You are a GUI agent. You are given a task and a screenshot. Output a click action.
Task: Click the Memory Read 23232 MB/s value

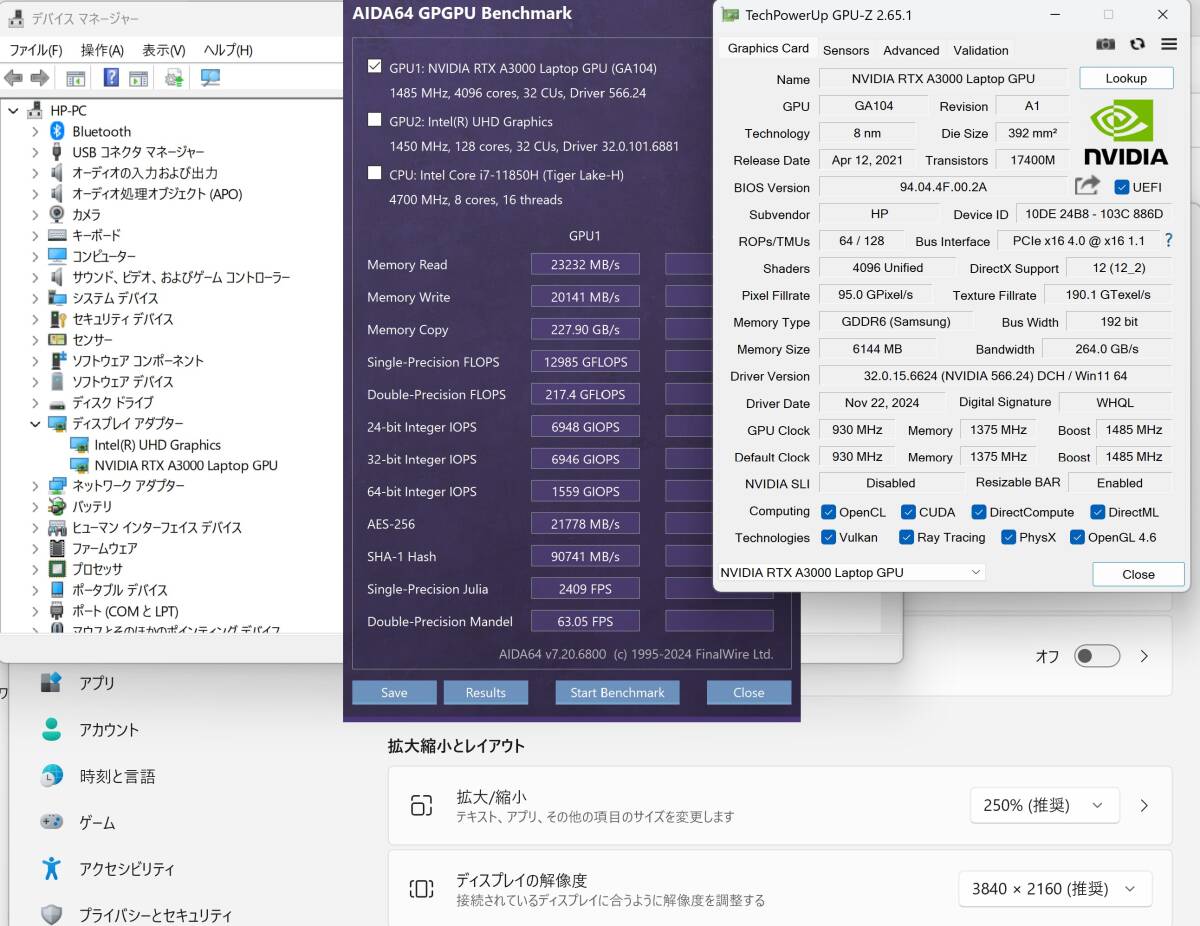(x=585, y=264)
